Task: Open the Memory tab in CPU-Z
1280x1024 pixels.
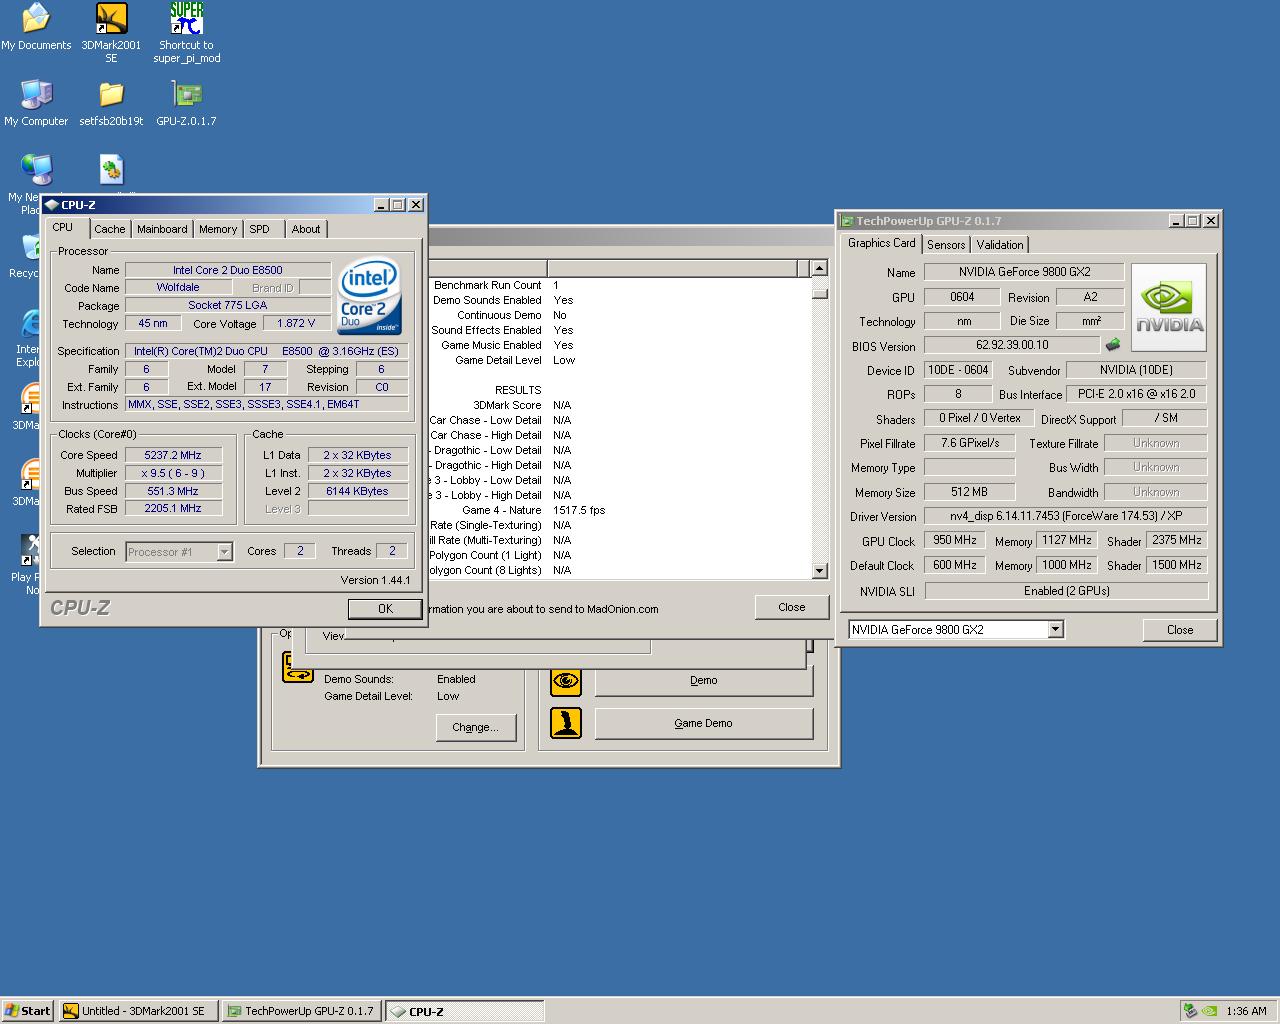Action: tap(218, 229)
